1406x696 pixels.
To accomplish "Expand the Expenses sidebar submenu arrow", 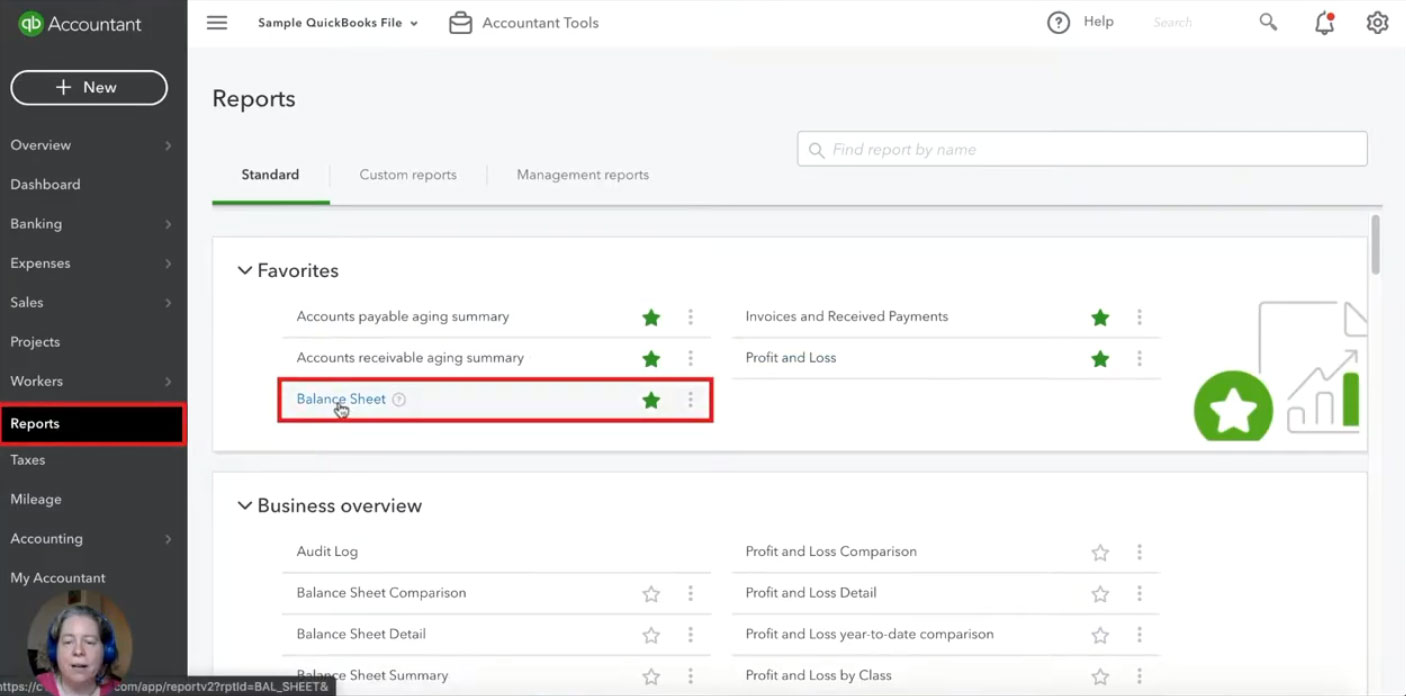I will tap(168, 264).
